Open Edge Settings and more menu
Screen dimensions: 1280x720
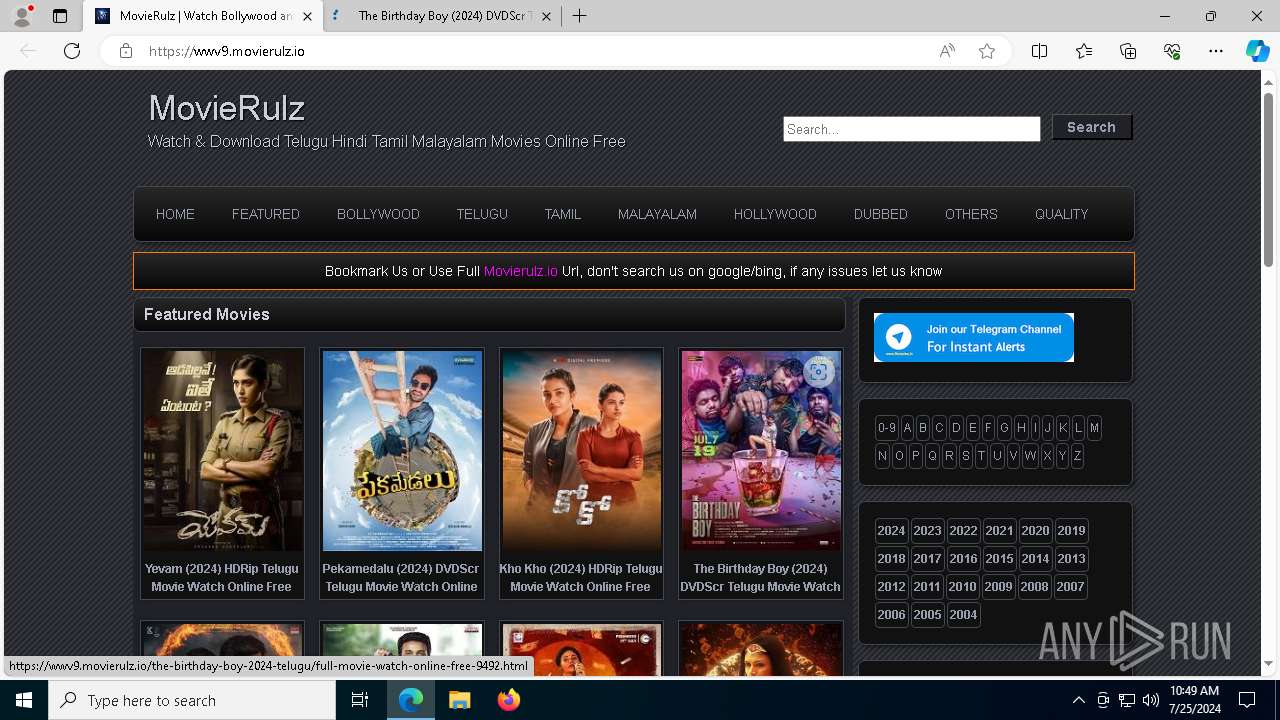pos(1216,51)
